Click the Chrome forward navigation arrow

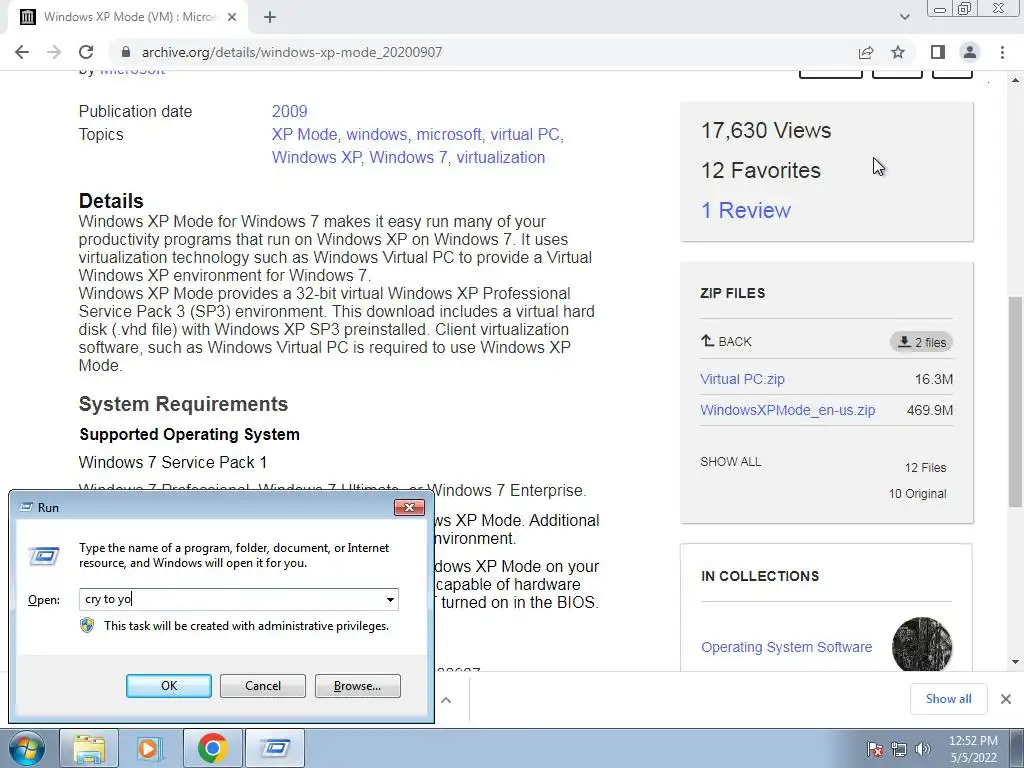pyautogui.click(x=54, y=52)
